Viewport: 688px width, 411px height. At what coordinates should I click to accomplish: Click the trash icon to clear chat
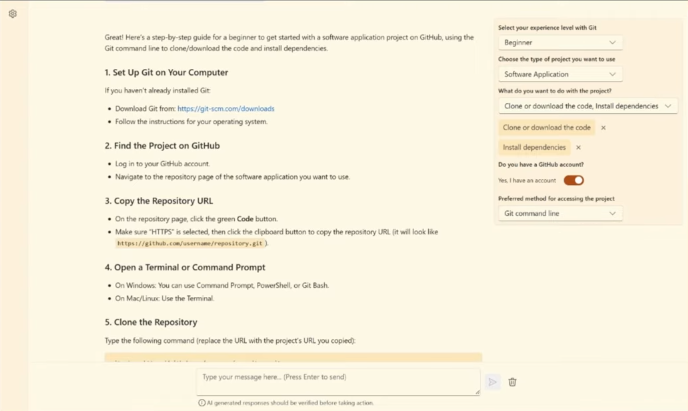pyautogui.click(x=512, y=382)
